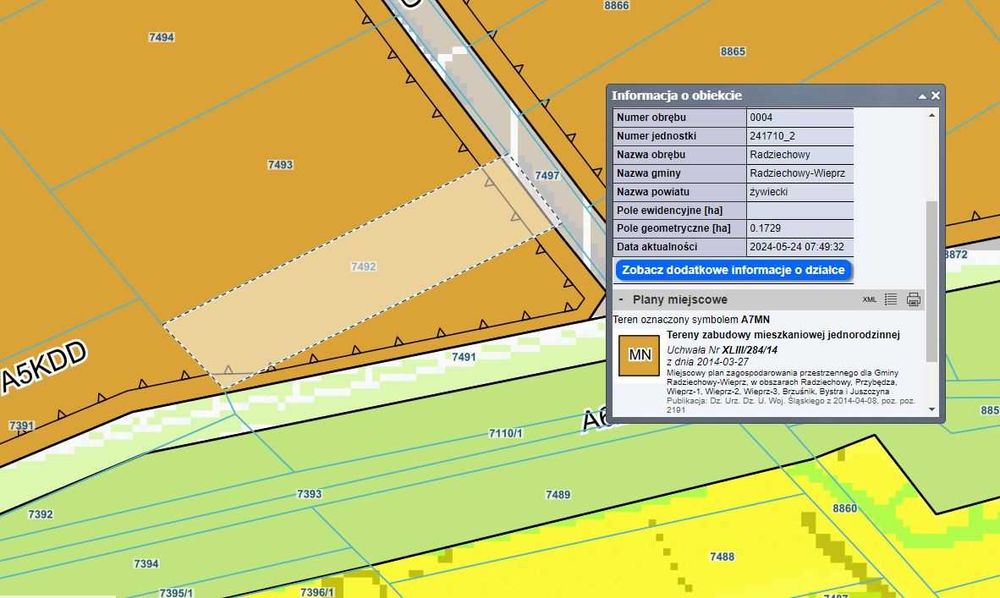Click parcel 7489 on the map
1000x598 pixels.
(x=558, y=494)
